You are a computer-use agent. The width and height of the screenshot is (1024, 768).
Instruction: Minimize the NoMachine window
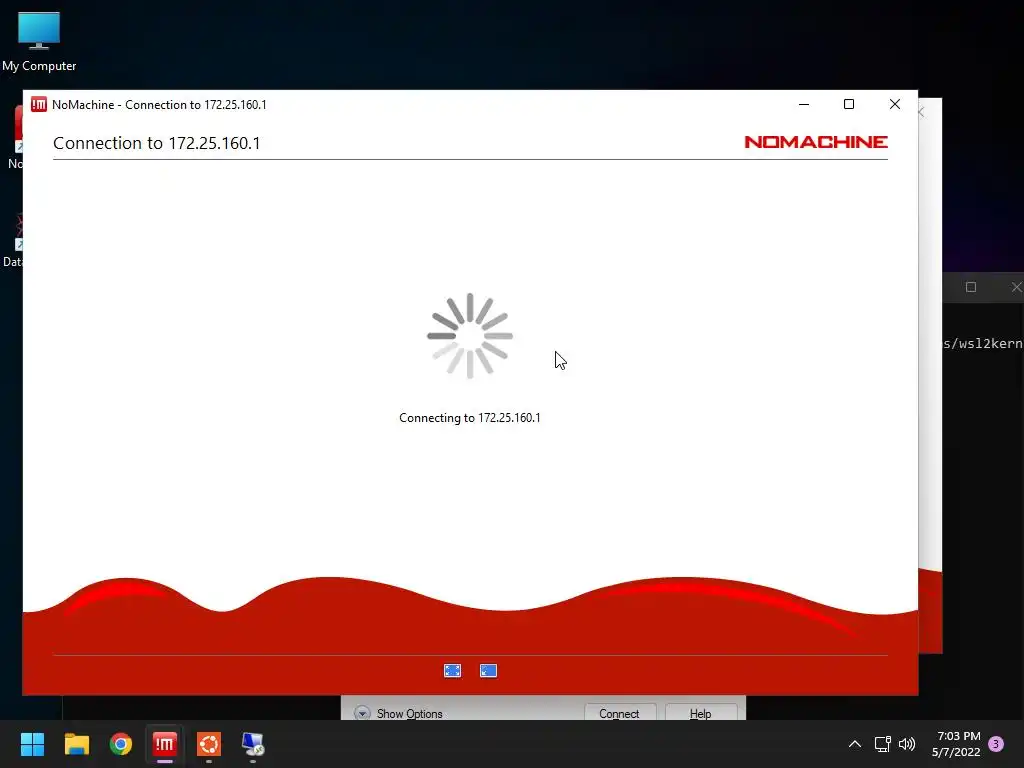(804, 104)
